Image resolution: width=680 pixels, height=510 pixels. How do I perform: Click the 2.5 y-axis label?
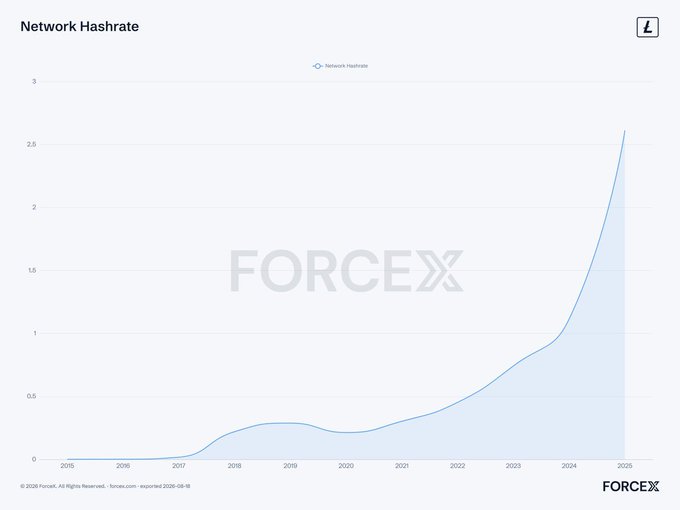pos(31,144)
